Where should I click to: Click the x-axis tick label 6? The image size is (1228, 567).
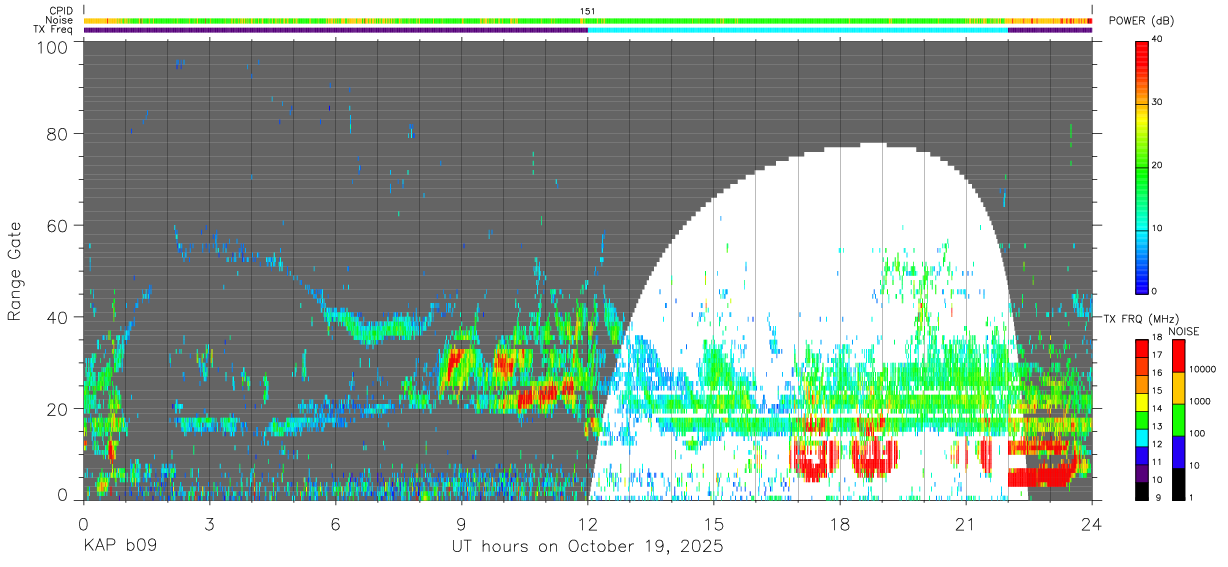click(x=335, y=525)
